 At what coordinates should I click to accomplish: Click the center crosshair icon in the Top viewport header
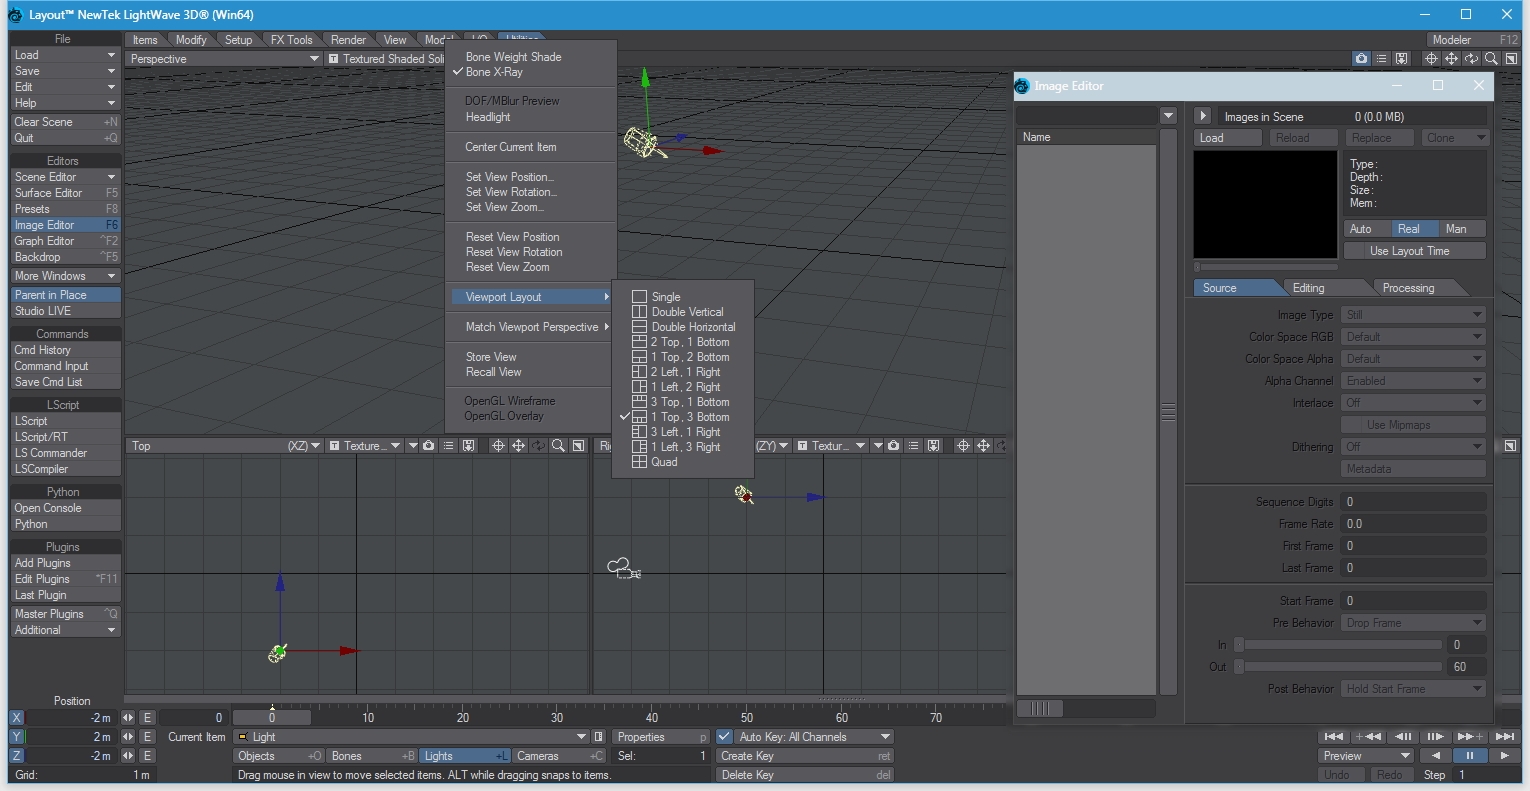(x=498, y=446)
